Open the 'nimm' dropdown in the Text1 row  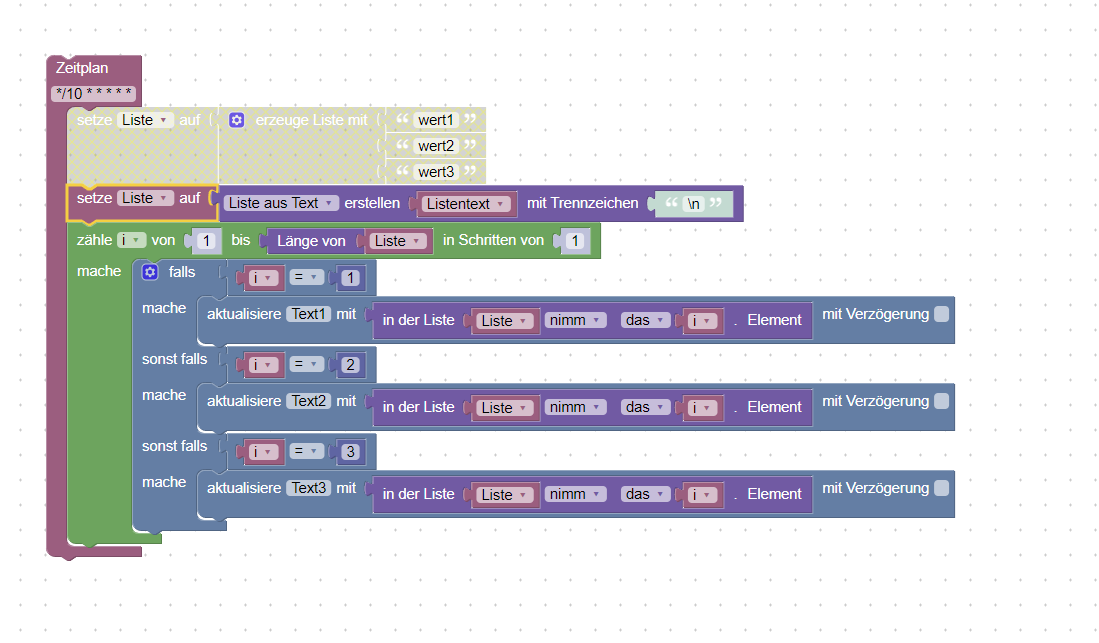[x=575, y=320]
